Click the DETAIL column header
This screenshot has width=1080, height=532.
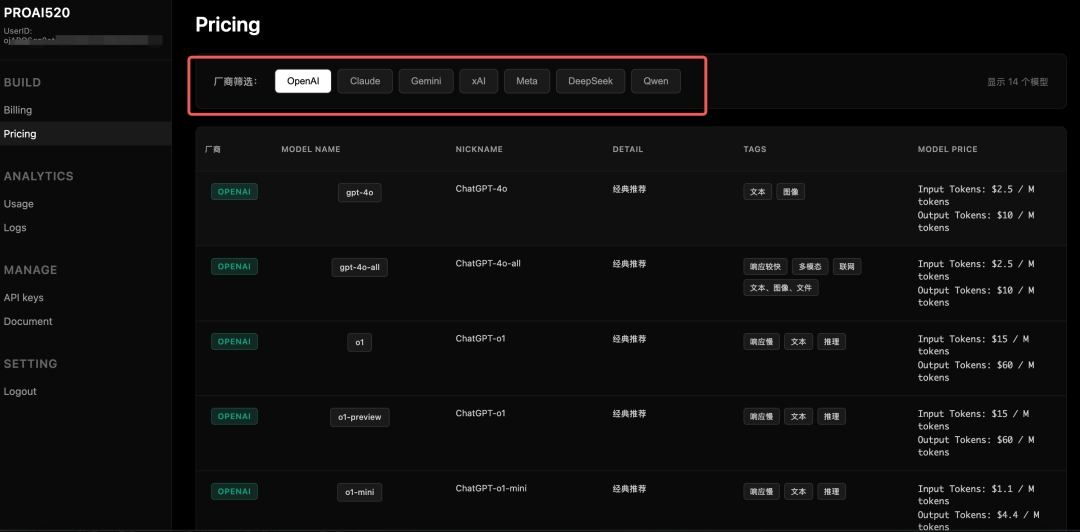[x=627, y=150]
